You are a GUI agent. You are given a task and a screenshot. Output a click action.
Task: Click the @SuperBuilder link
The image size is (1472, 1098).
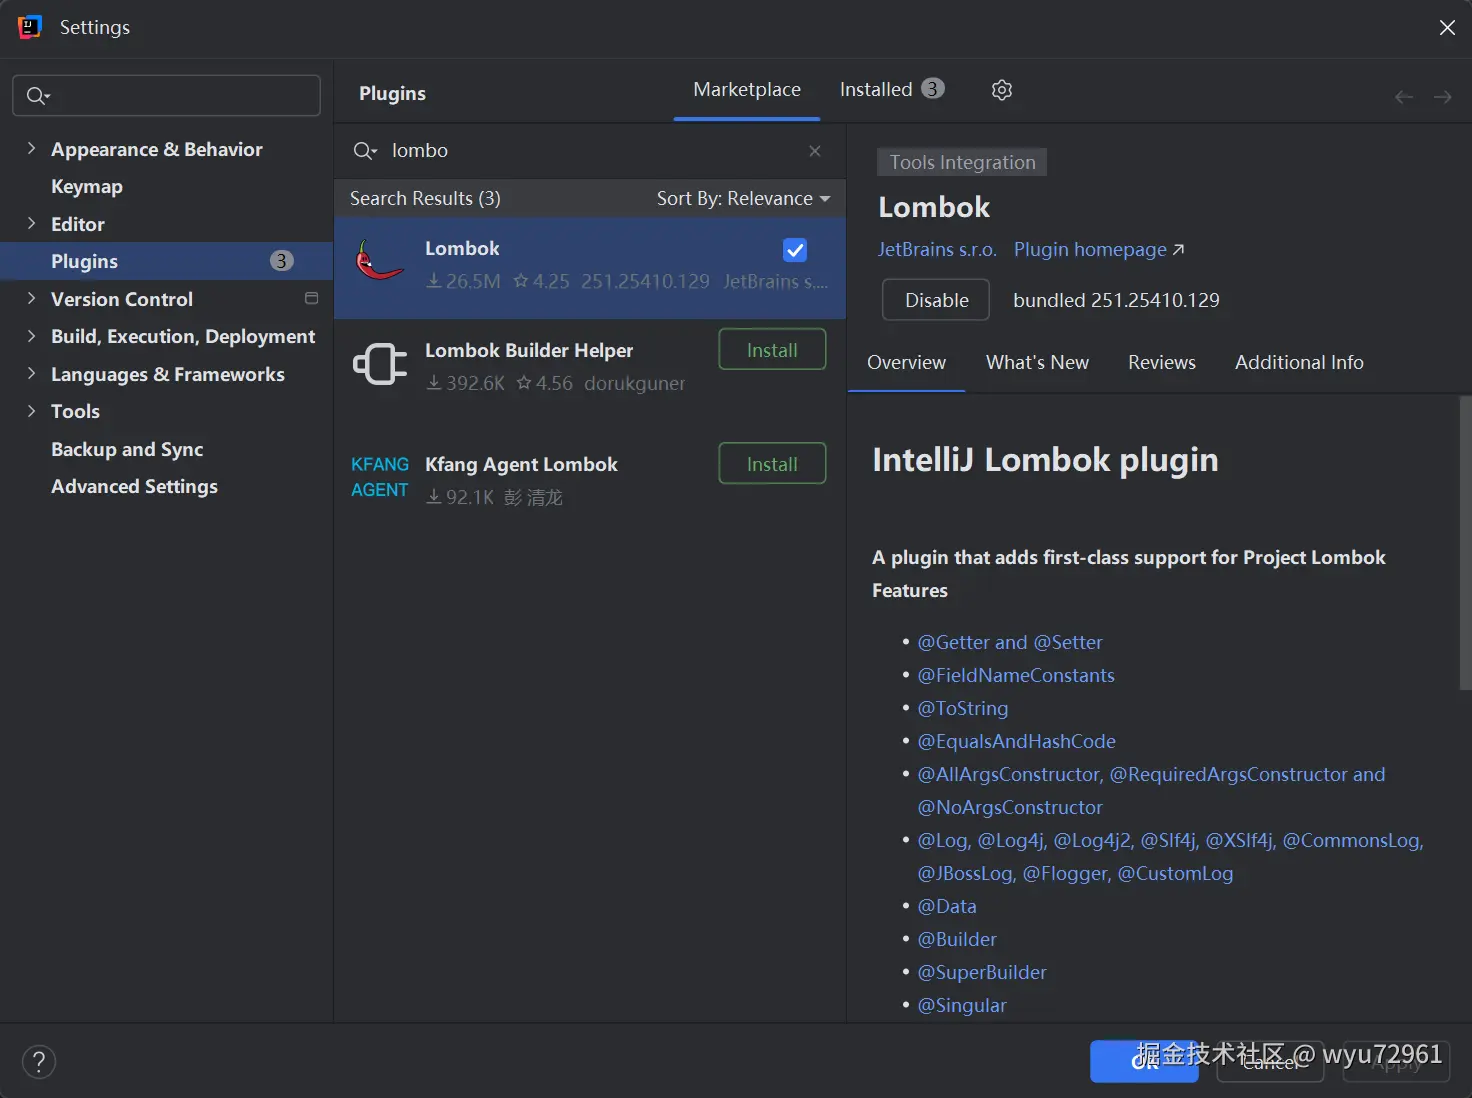coord(982,973)
